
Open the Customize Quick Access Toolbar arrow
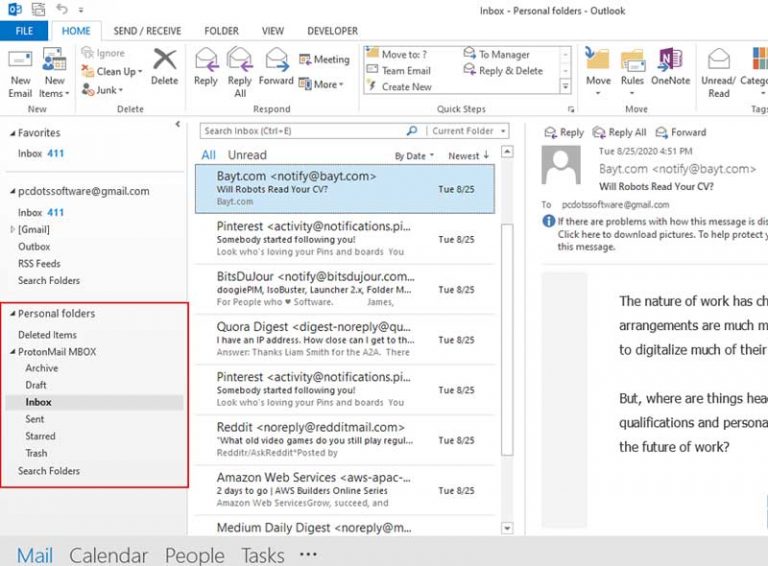pyautogui.click(x=81, y=10)
